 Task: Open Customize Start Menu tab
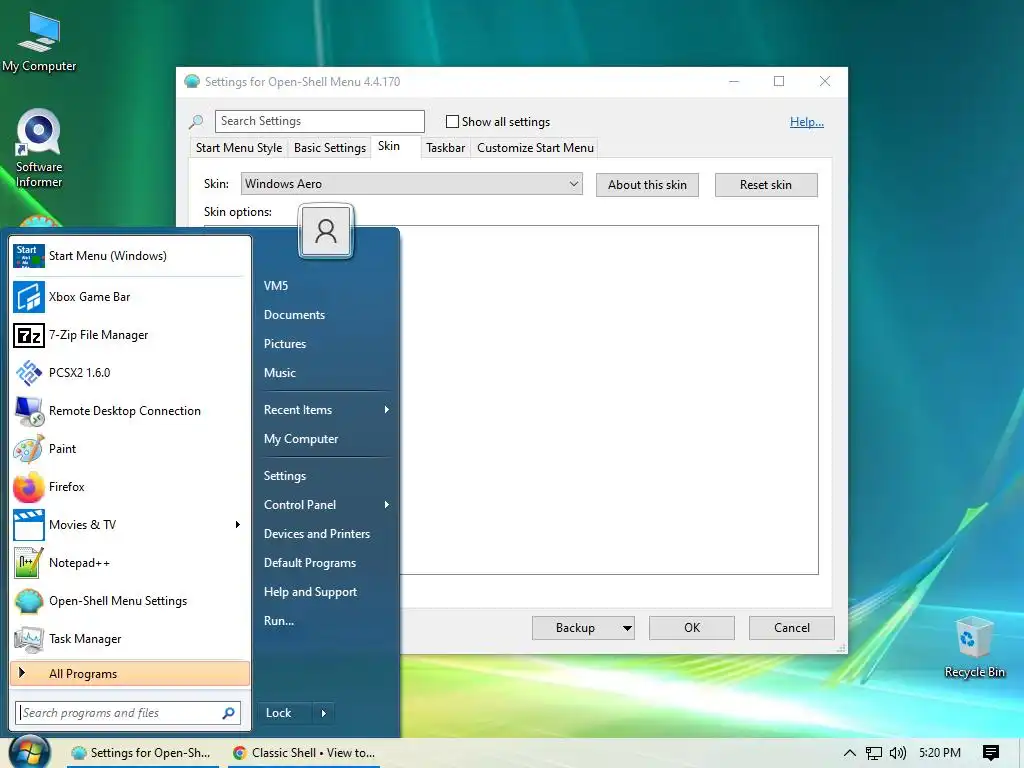[536, 148]
